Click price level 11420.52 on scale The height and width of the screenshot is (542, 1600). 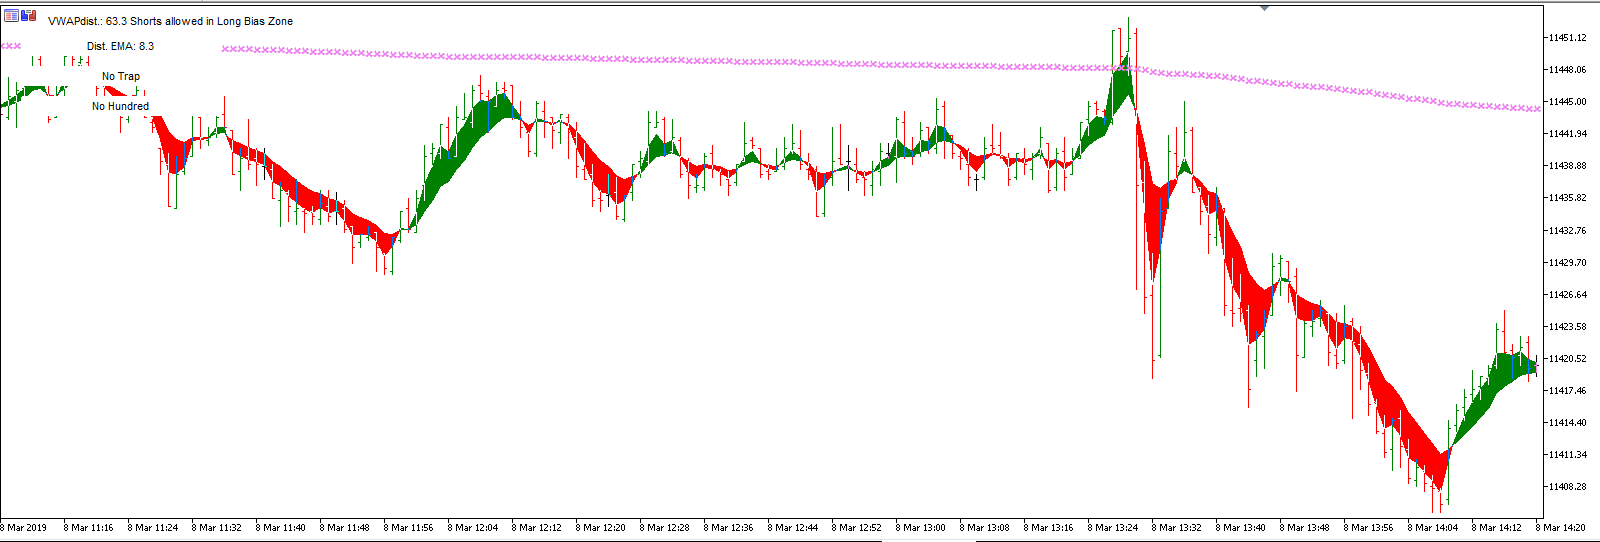1567,359
